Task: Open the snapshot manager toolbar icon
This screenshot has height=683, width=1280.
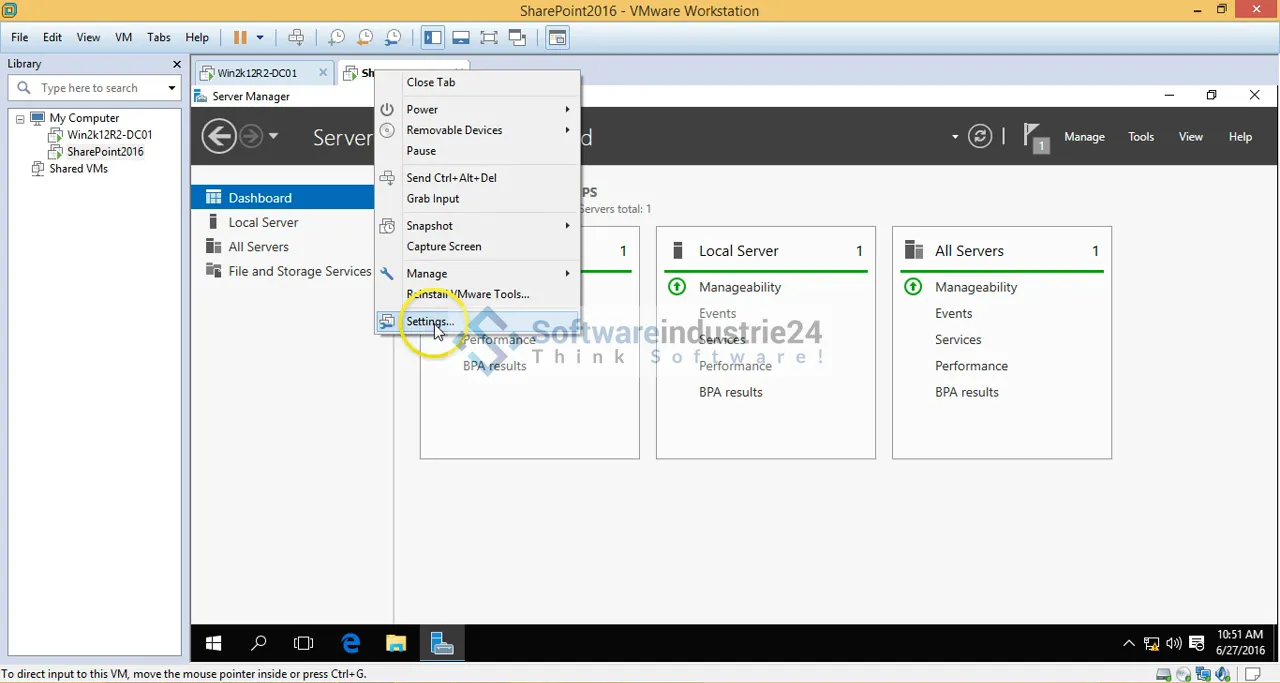Action: pos(393,38)
